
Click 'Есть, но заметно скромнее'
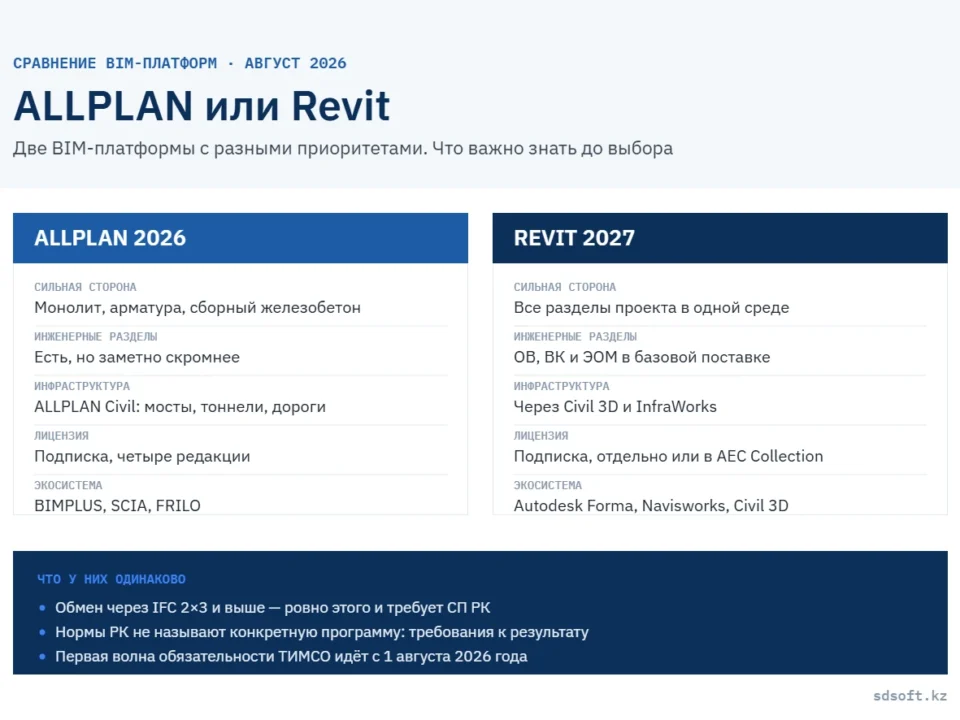(137, 357)
